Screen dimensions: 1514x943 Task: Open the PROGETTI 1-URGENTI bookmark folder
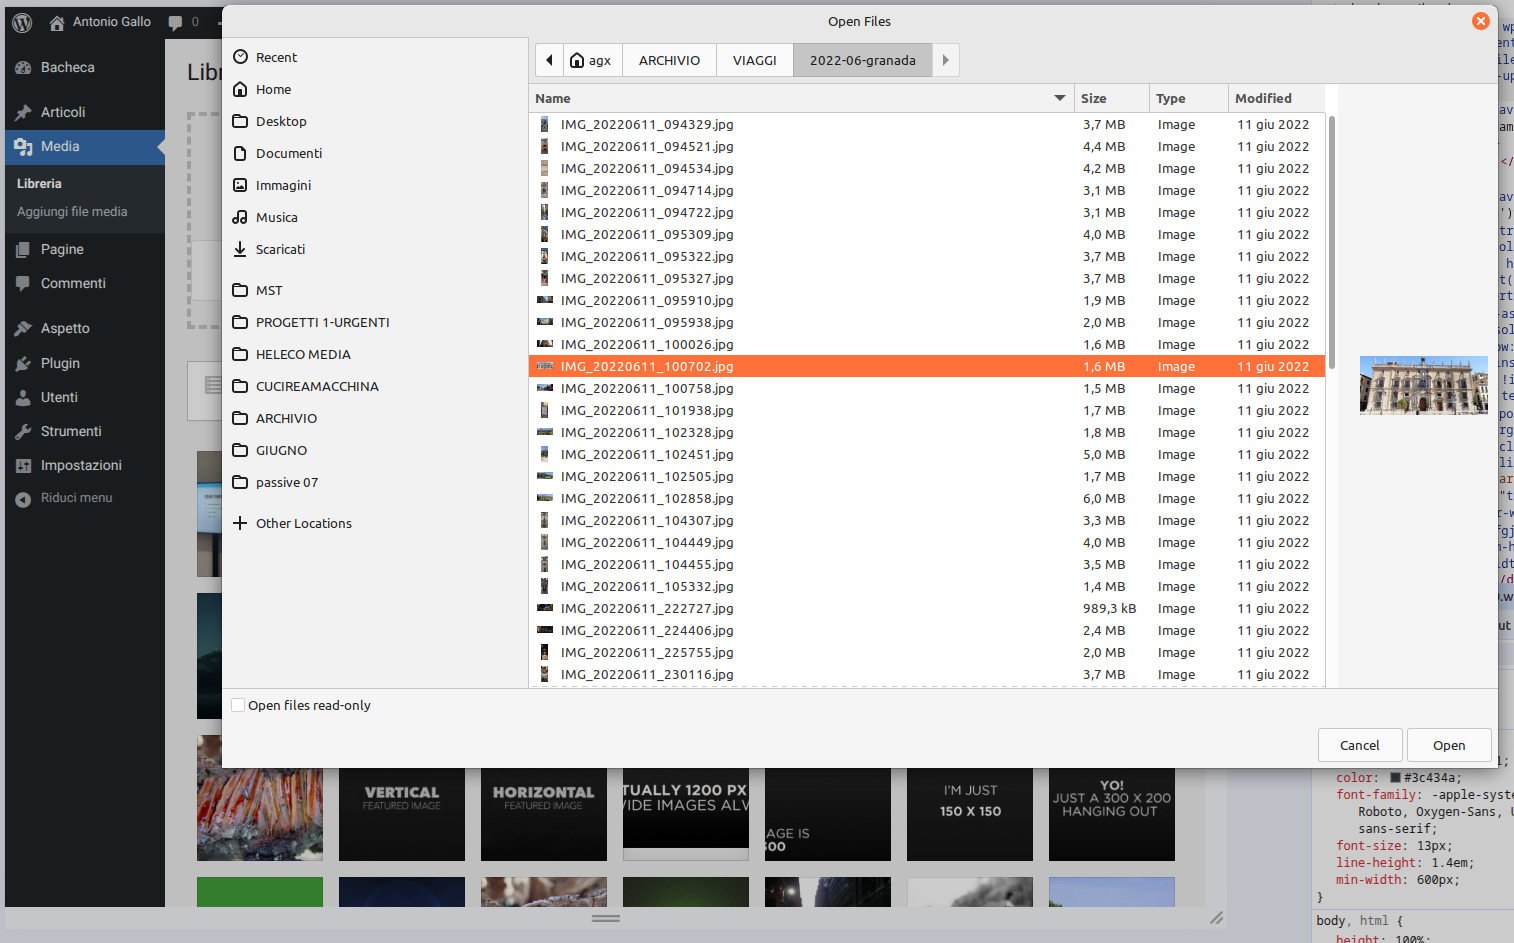tap(322, 322)
